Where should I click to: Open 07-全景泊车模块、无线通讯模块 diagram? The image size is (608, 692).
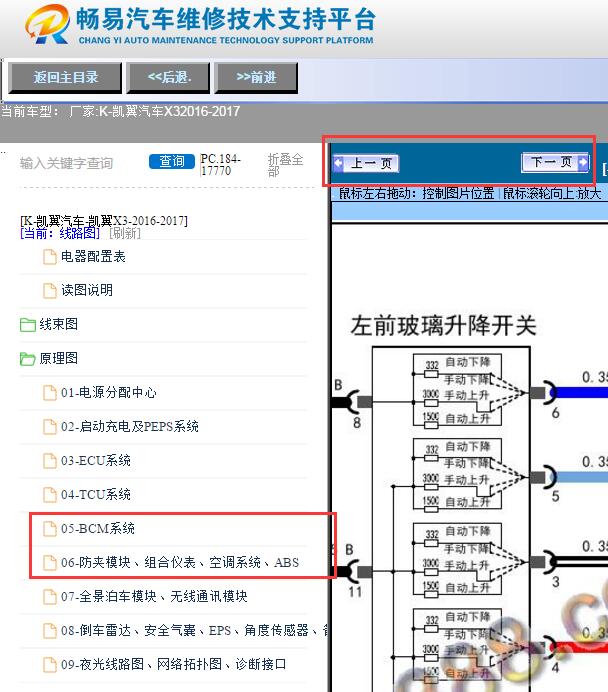click(154, 596)
